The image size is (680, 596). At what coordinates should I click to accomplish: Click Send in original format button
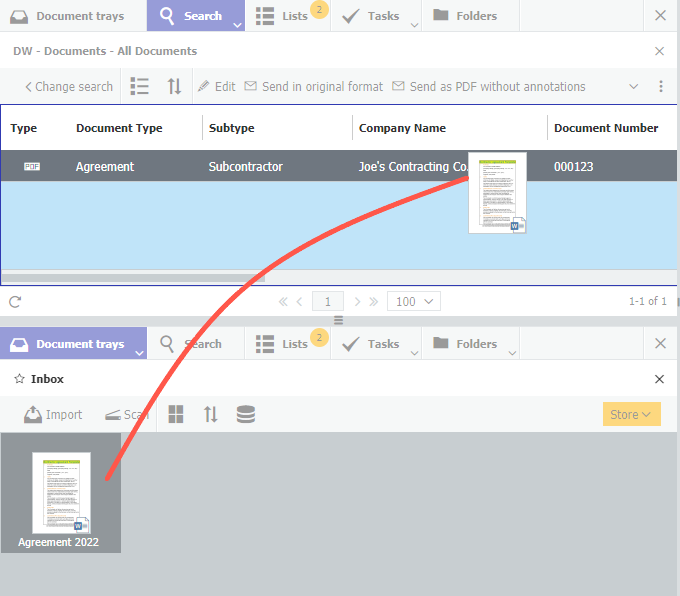[313, 87]
